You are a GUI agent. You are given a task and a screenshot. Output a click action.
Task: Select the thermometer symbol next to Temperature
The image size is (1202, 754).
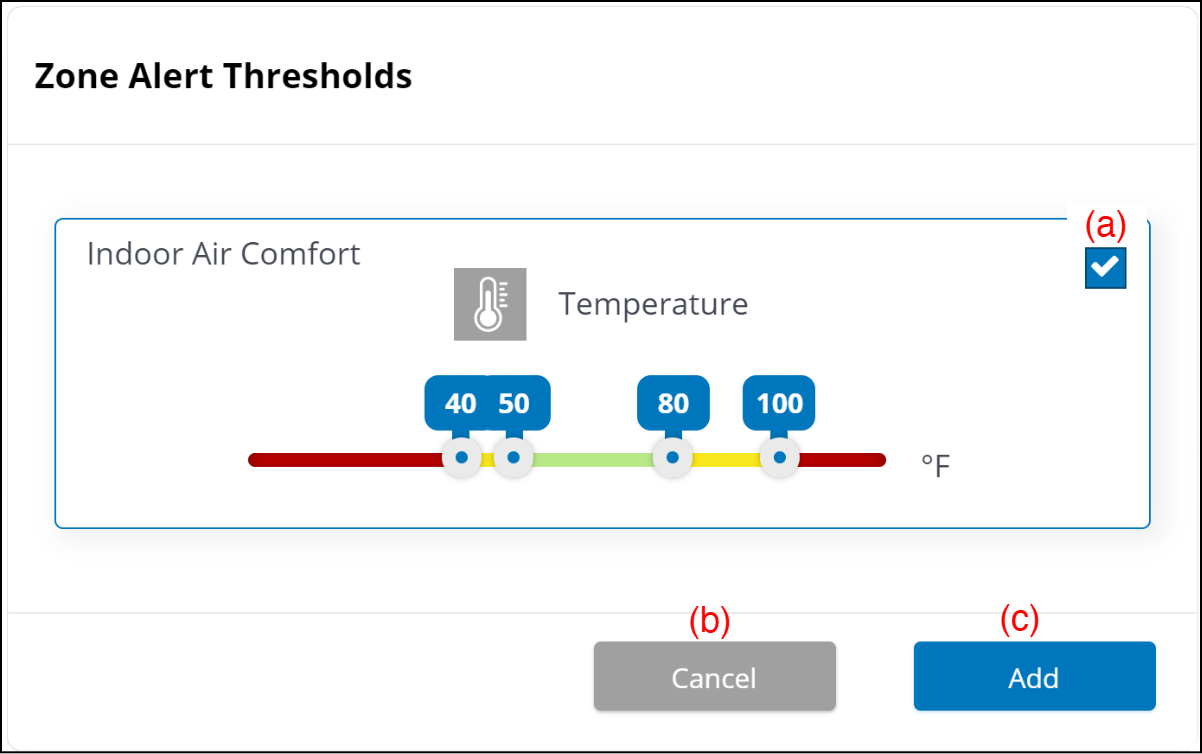(490, 303)
